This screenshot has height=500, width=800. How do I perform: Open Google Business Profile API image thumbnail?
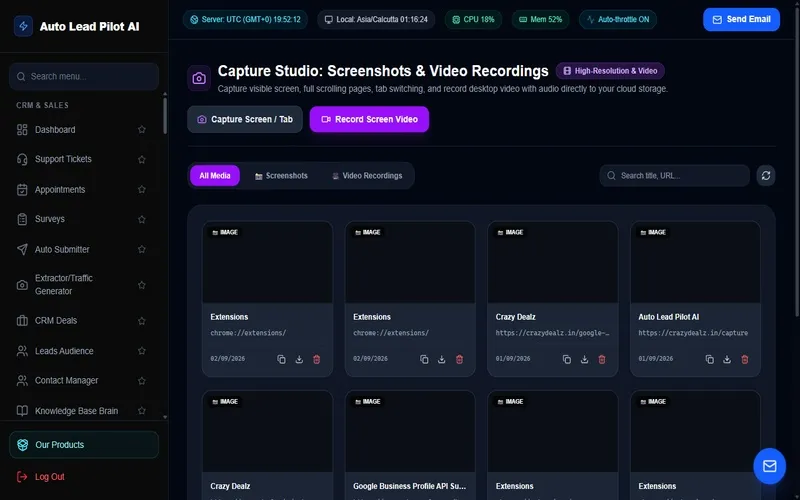point(410,432)
